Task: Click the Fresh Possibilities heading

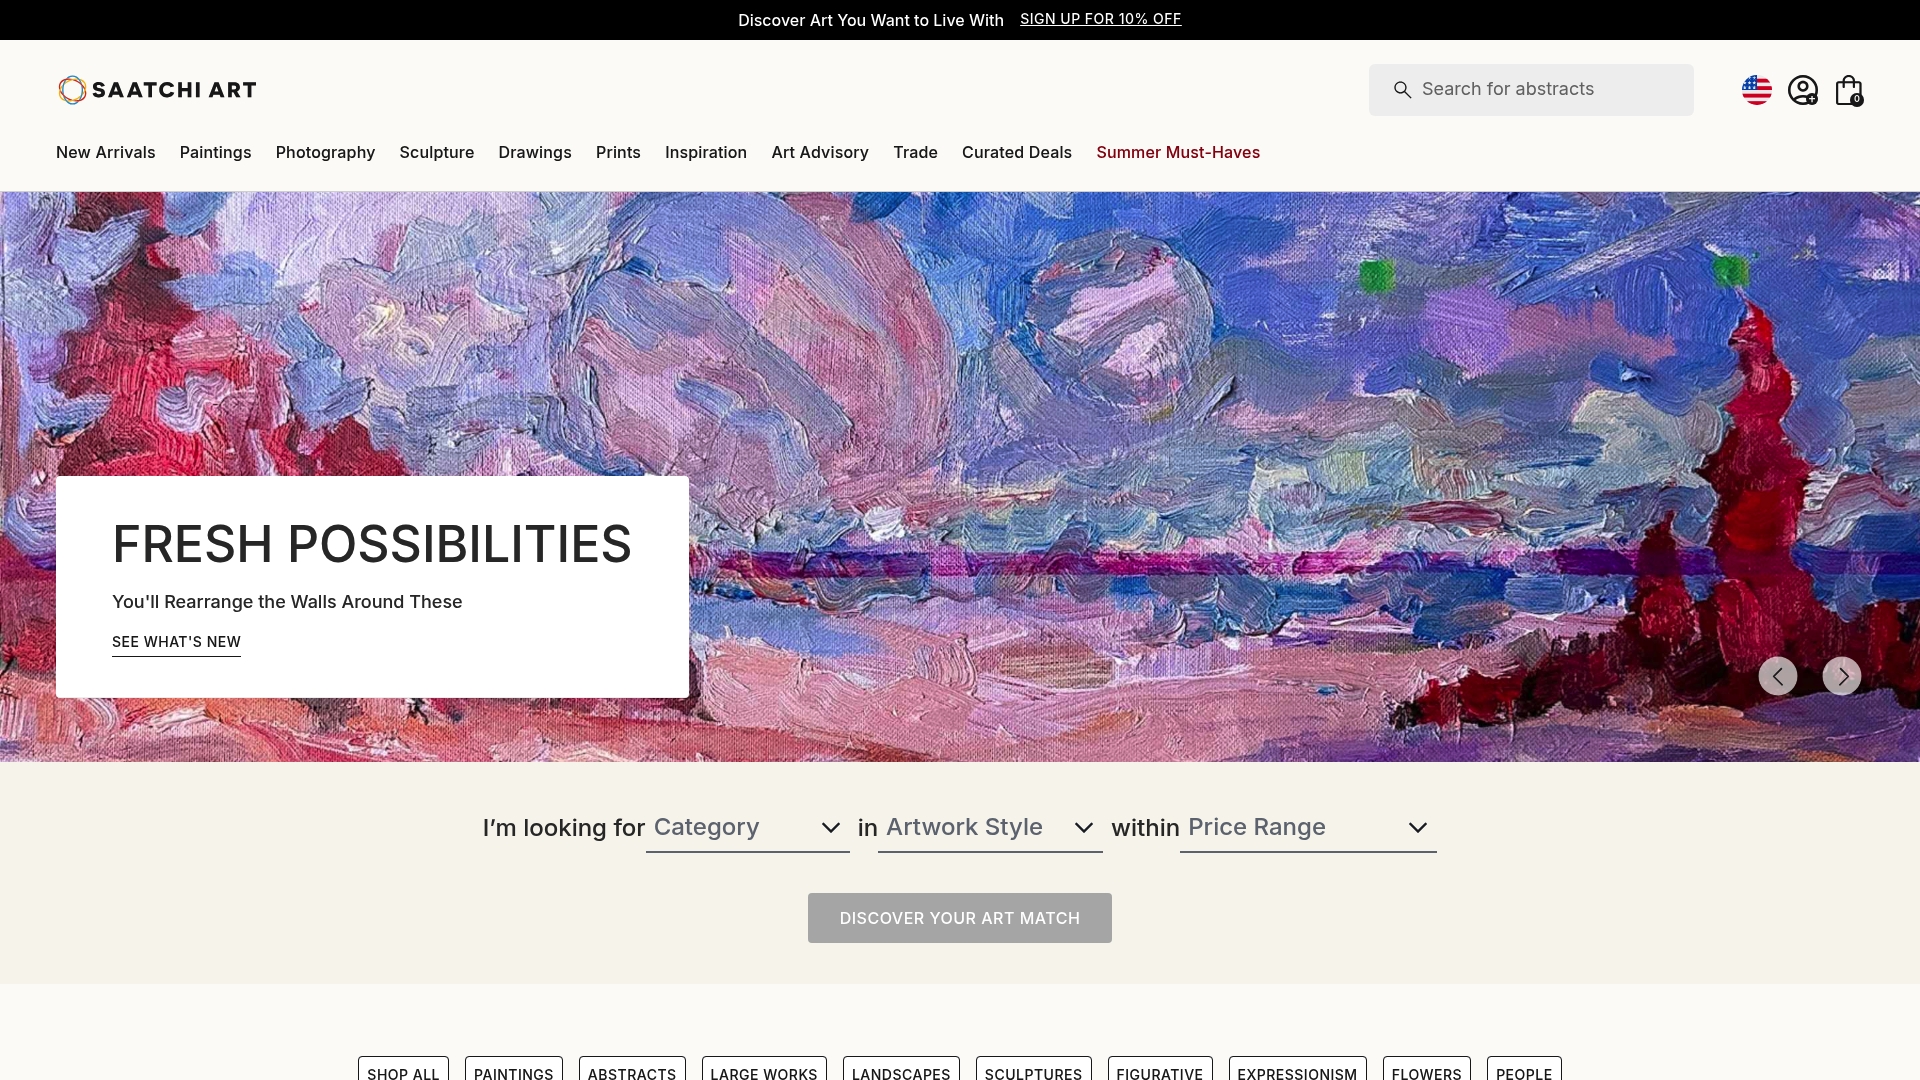Action: tap(372, 544)
